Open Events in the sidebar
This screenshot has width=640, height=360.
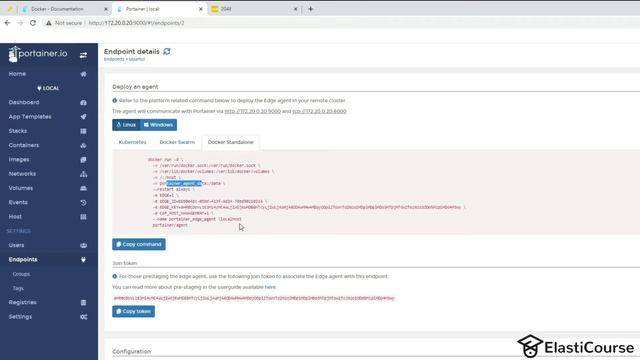click(18, 202)
